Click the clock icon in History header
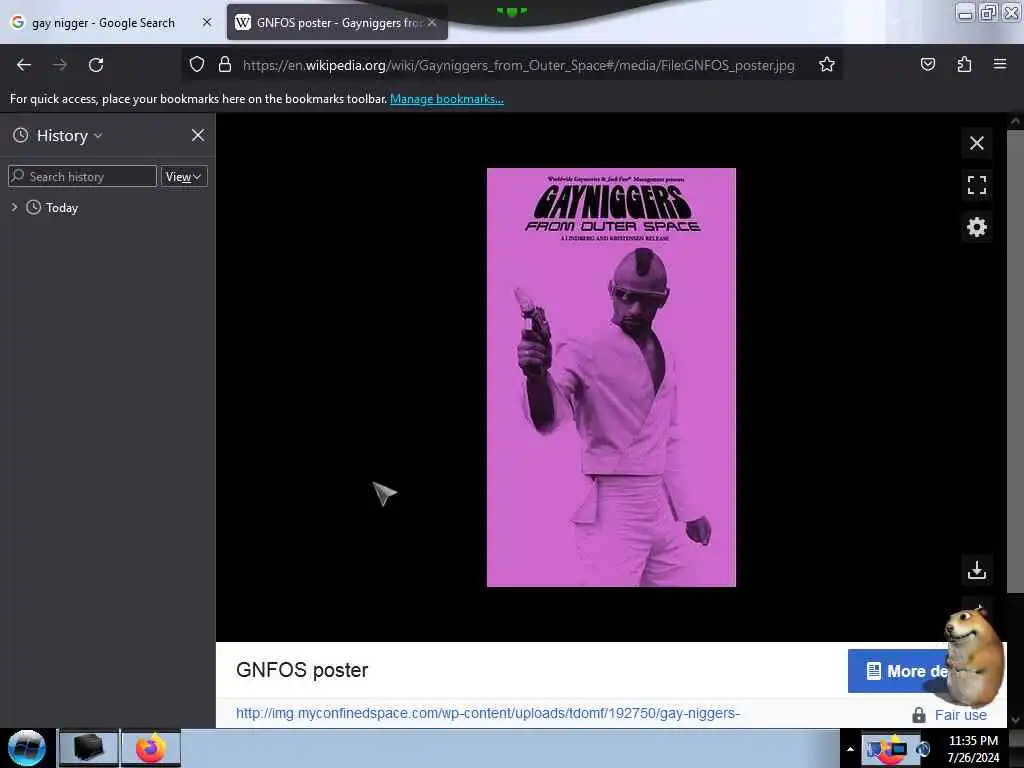Image resolution: width=1024 pixels, height=768 pixels. (x=21, y=135)
